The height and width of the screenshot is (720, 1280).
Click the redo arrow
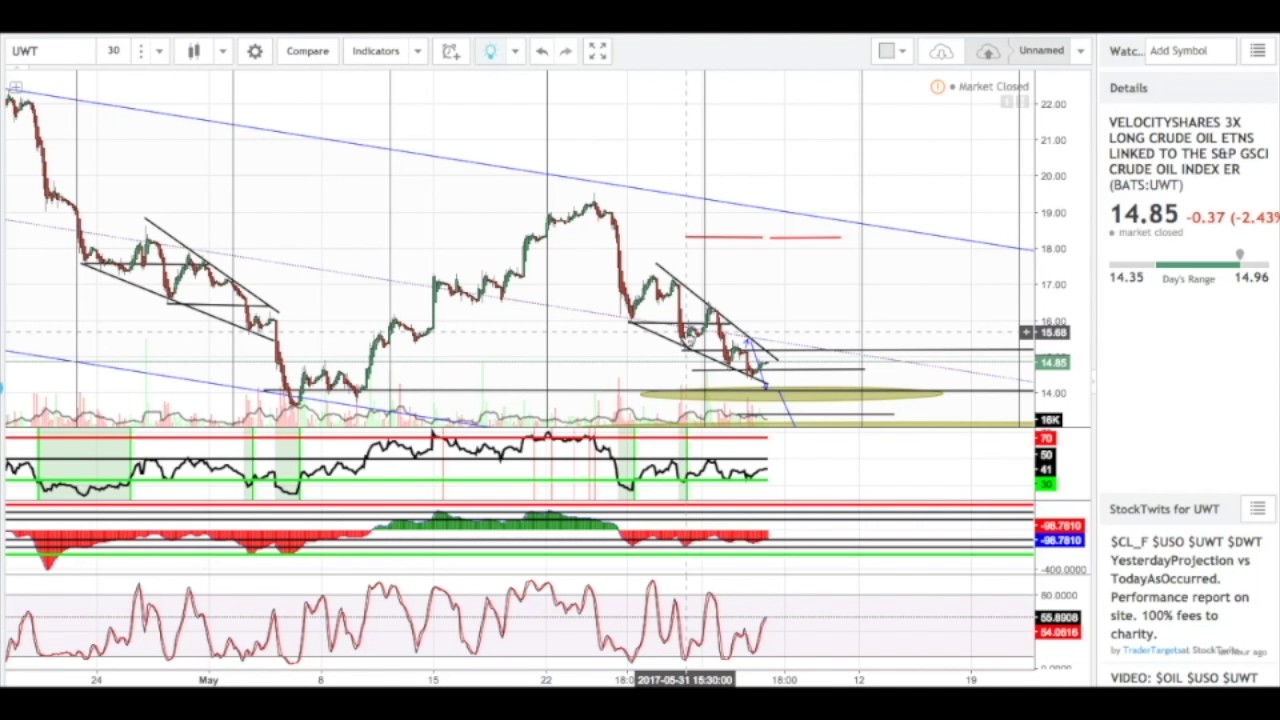tap(566, 51)
